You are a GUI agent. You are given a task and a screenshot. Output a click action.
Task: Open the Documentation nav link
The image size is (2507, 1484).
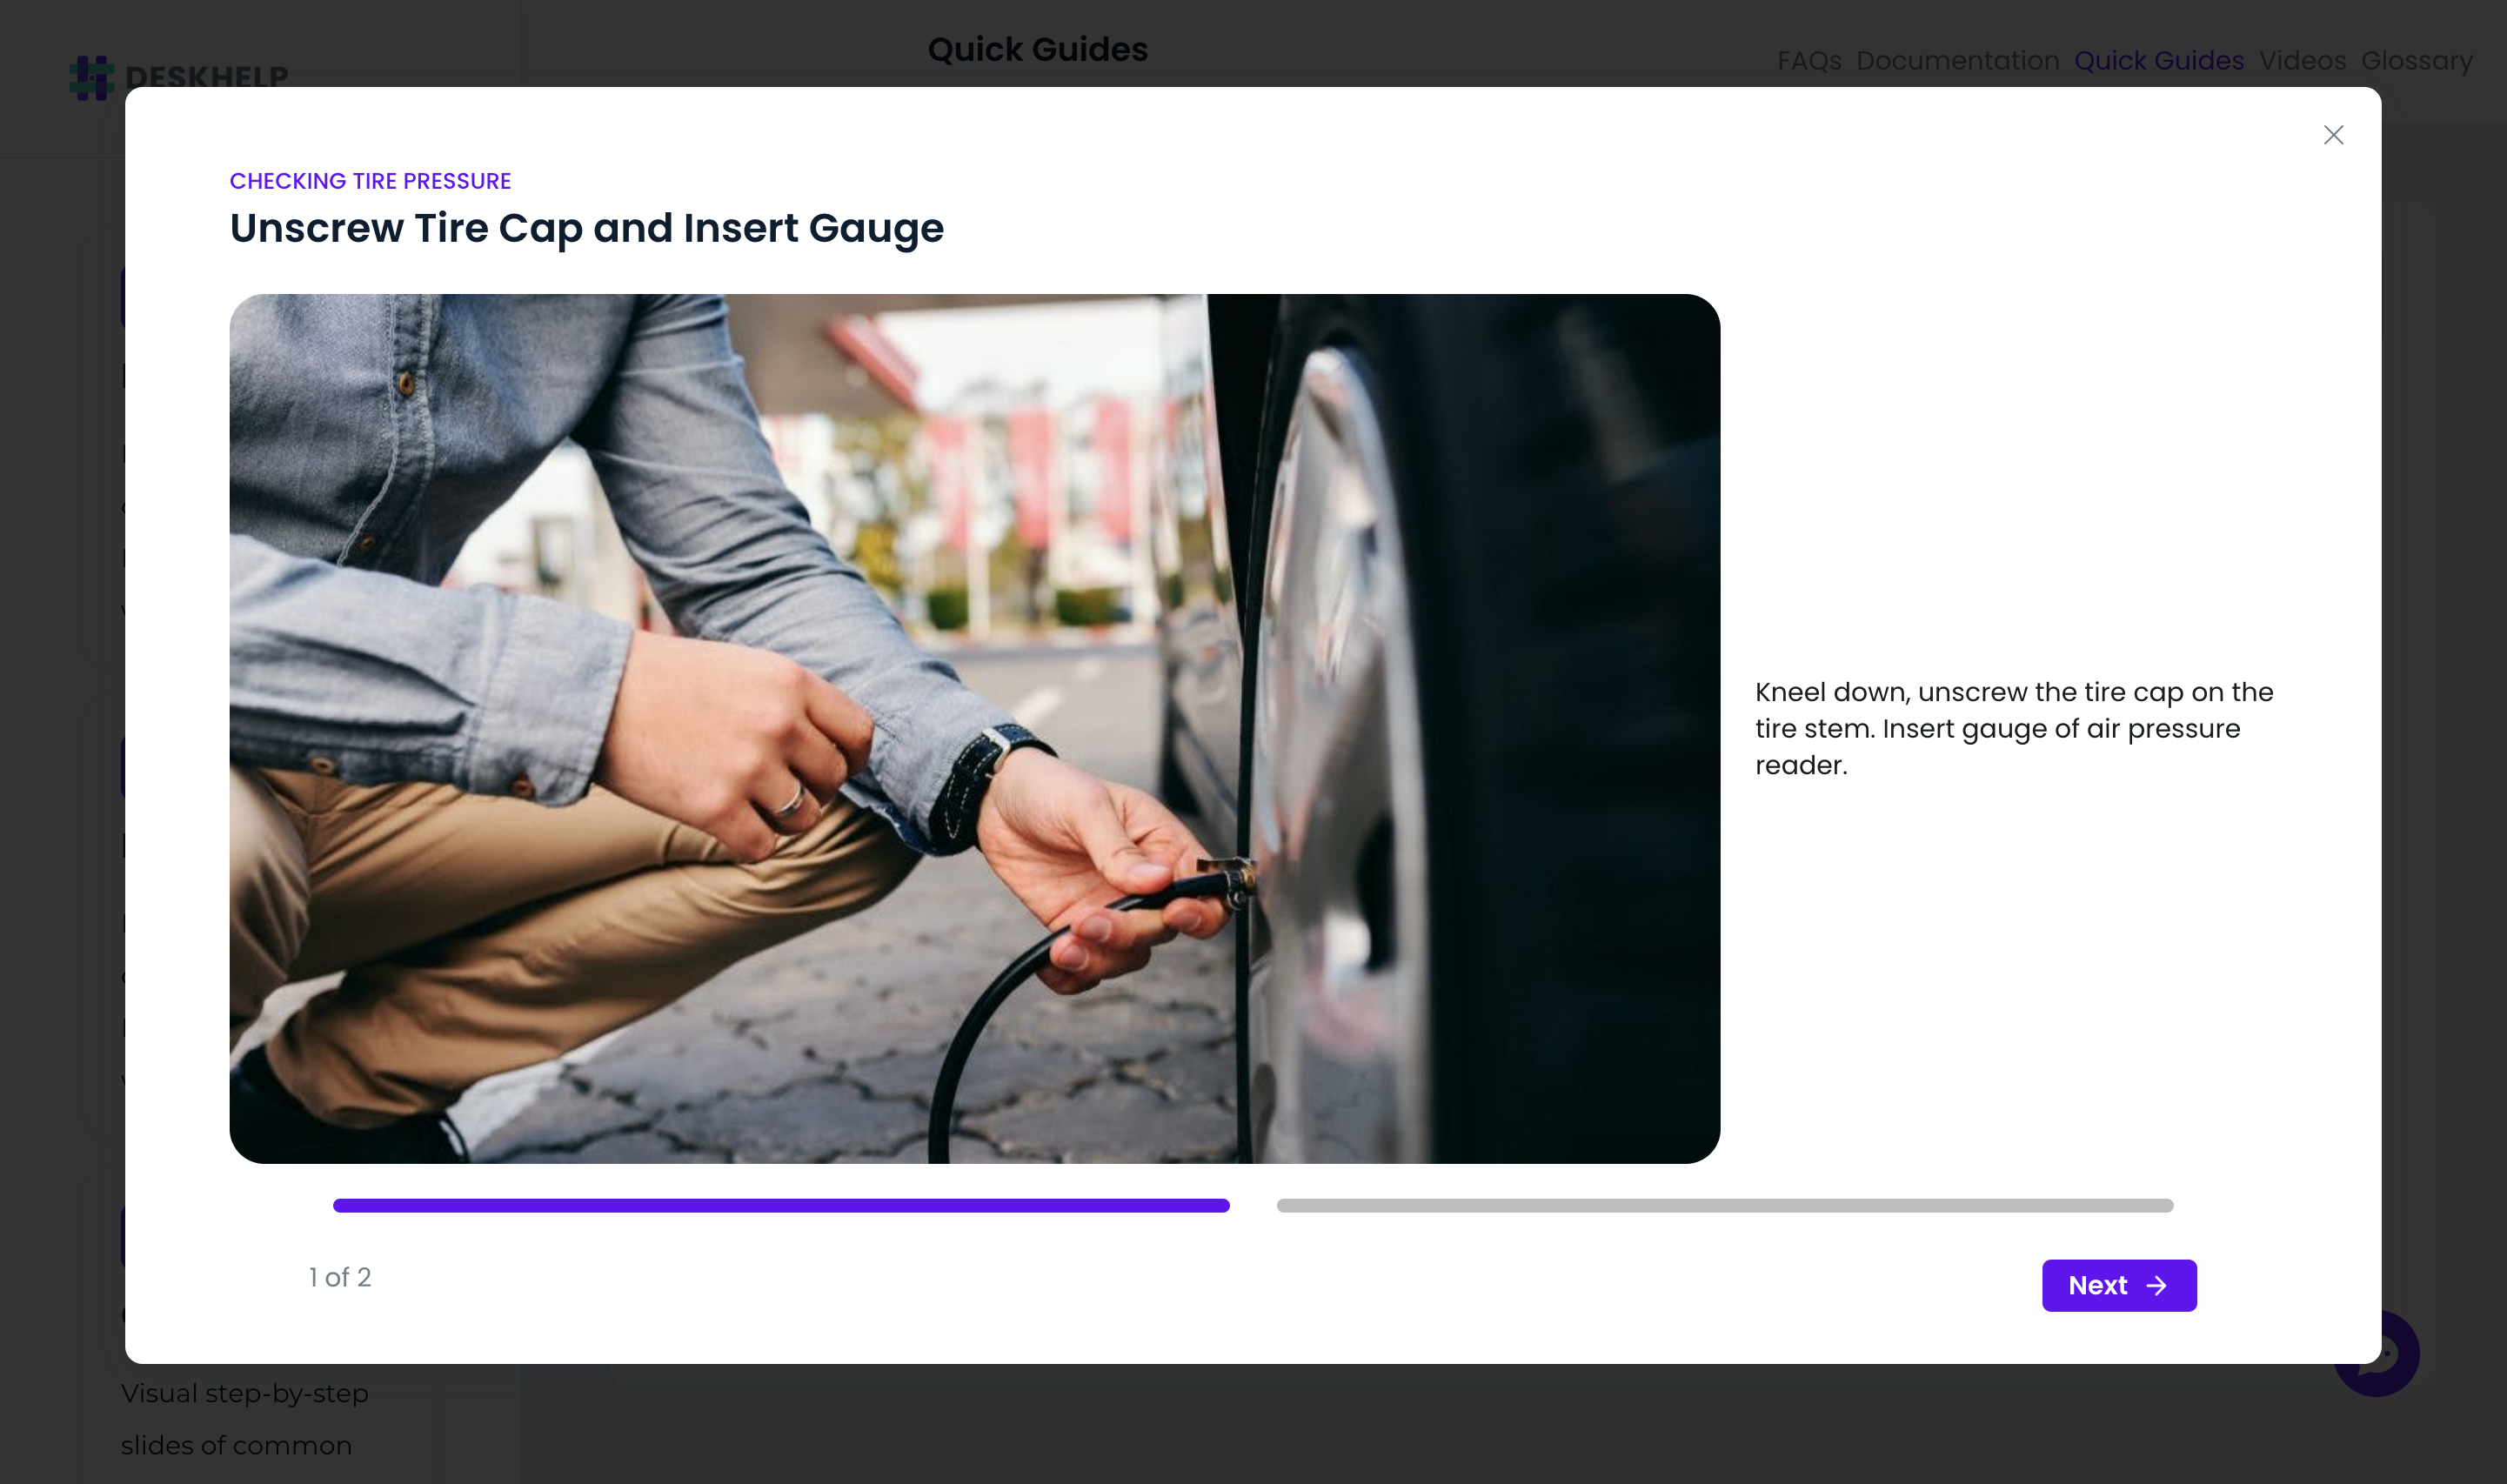point(1958,61)
